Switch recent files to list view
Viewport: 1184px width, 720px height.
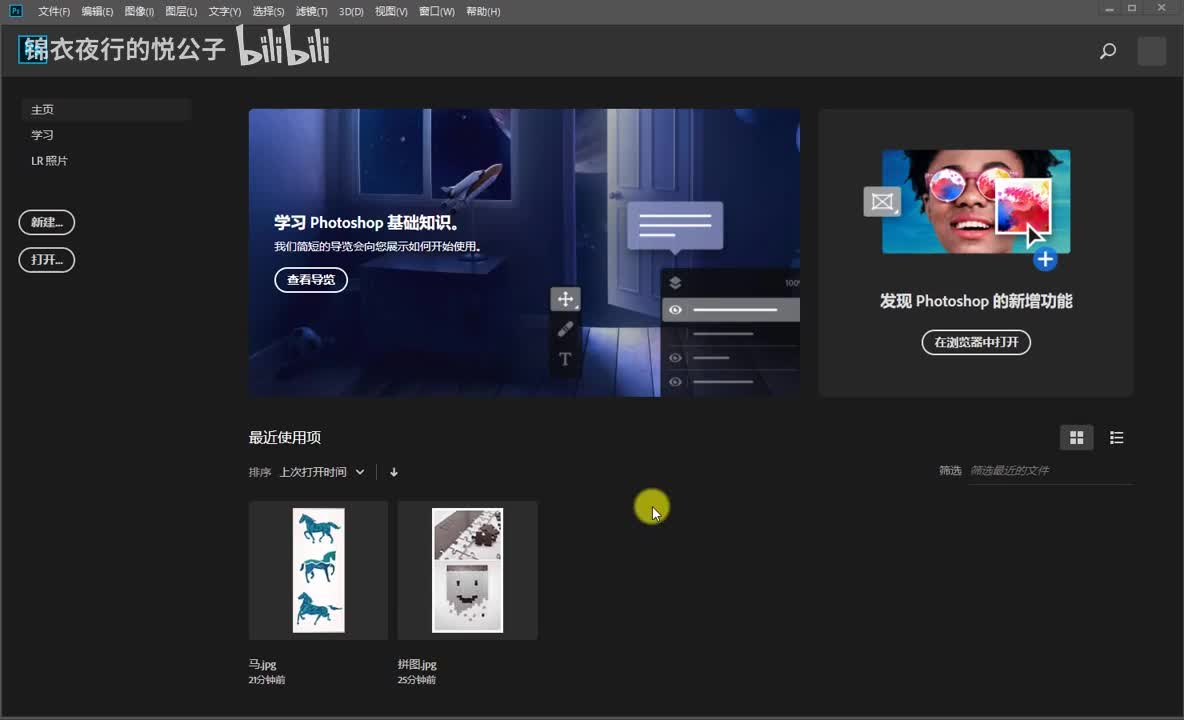point(1116,438)
